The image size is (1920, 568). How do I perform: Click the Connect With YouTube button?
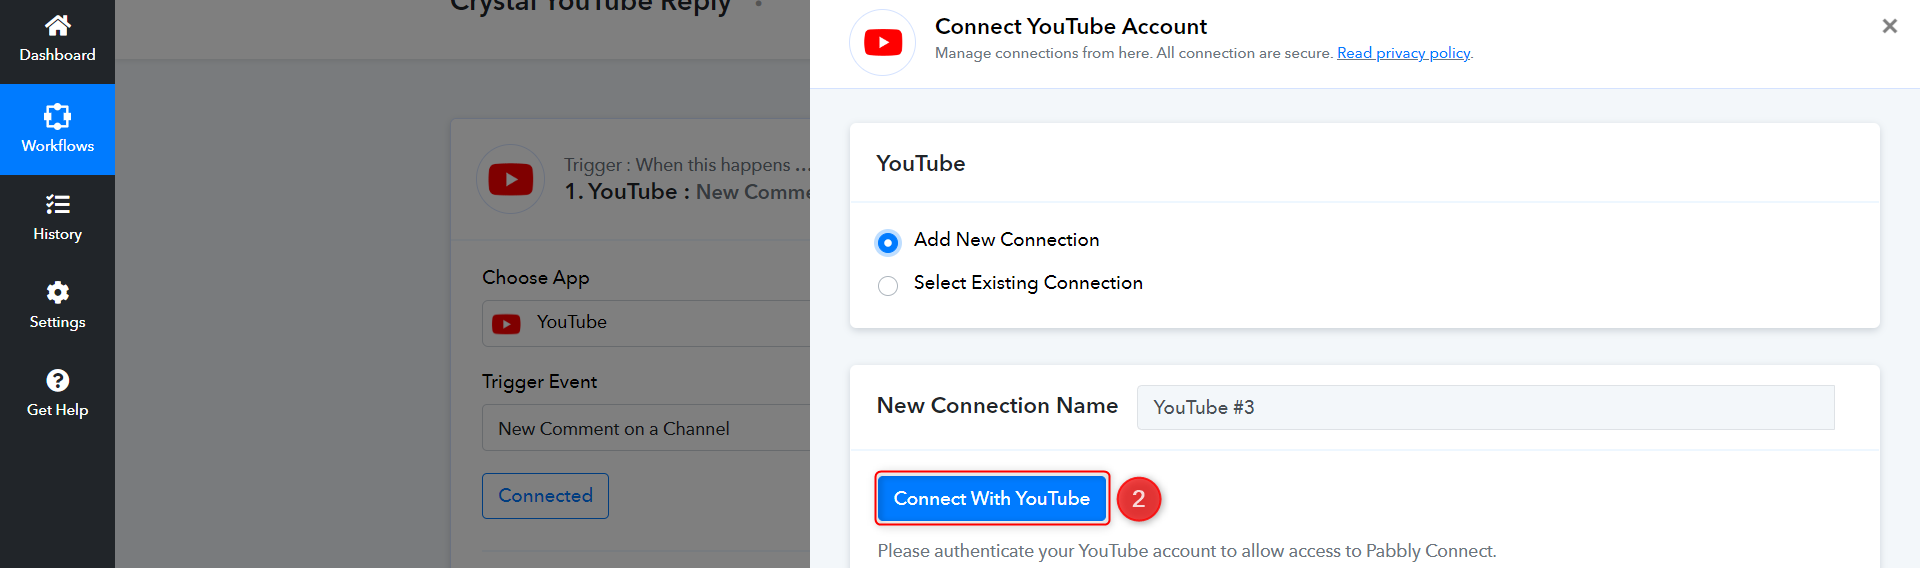[x=991, y=498]
